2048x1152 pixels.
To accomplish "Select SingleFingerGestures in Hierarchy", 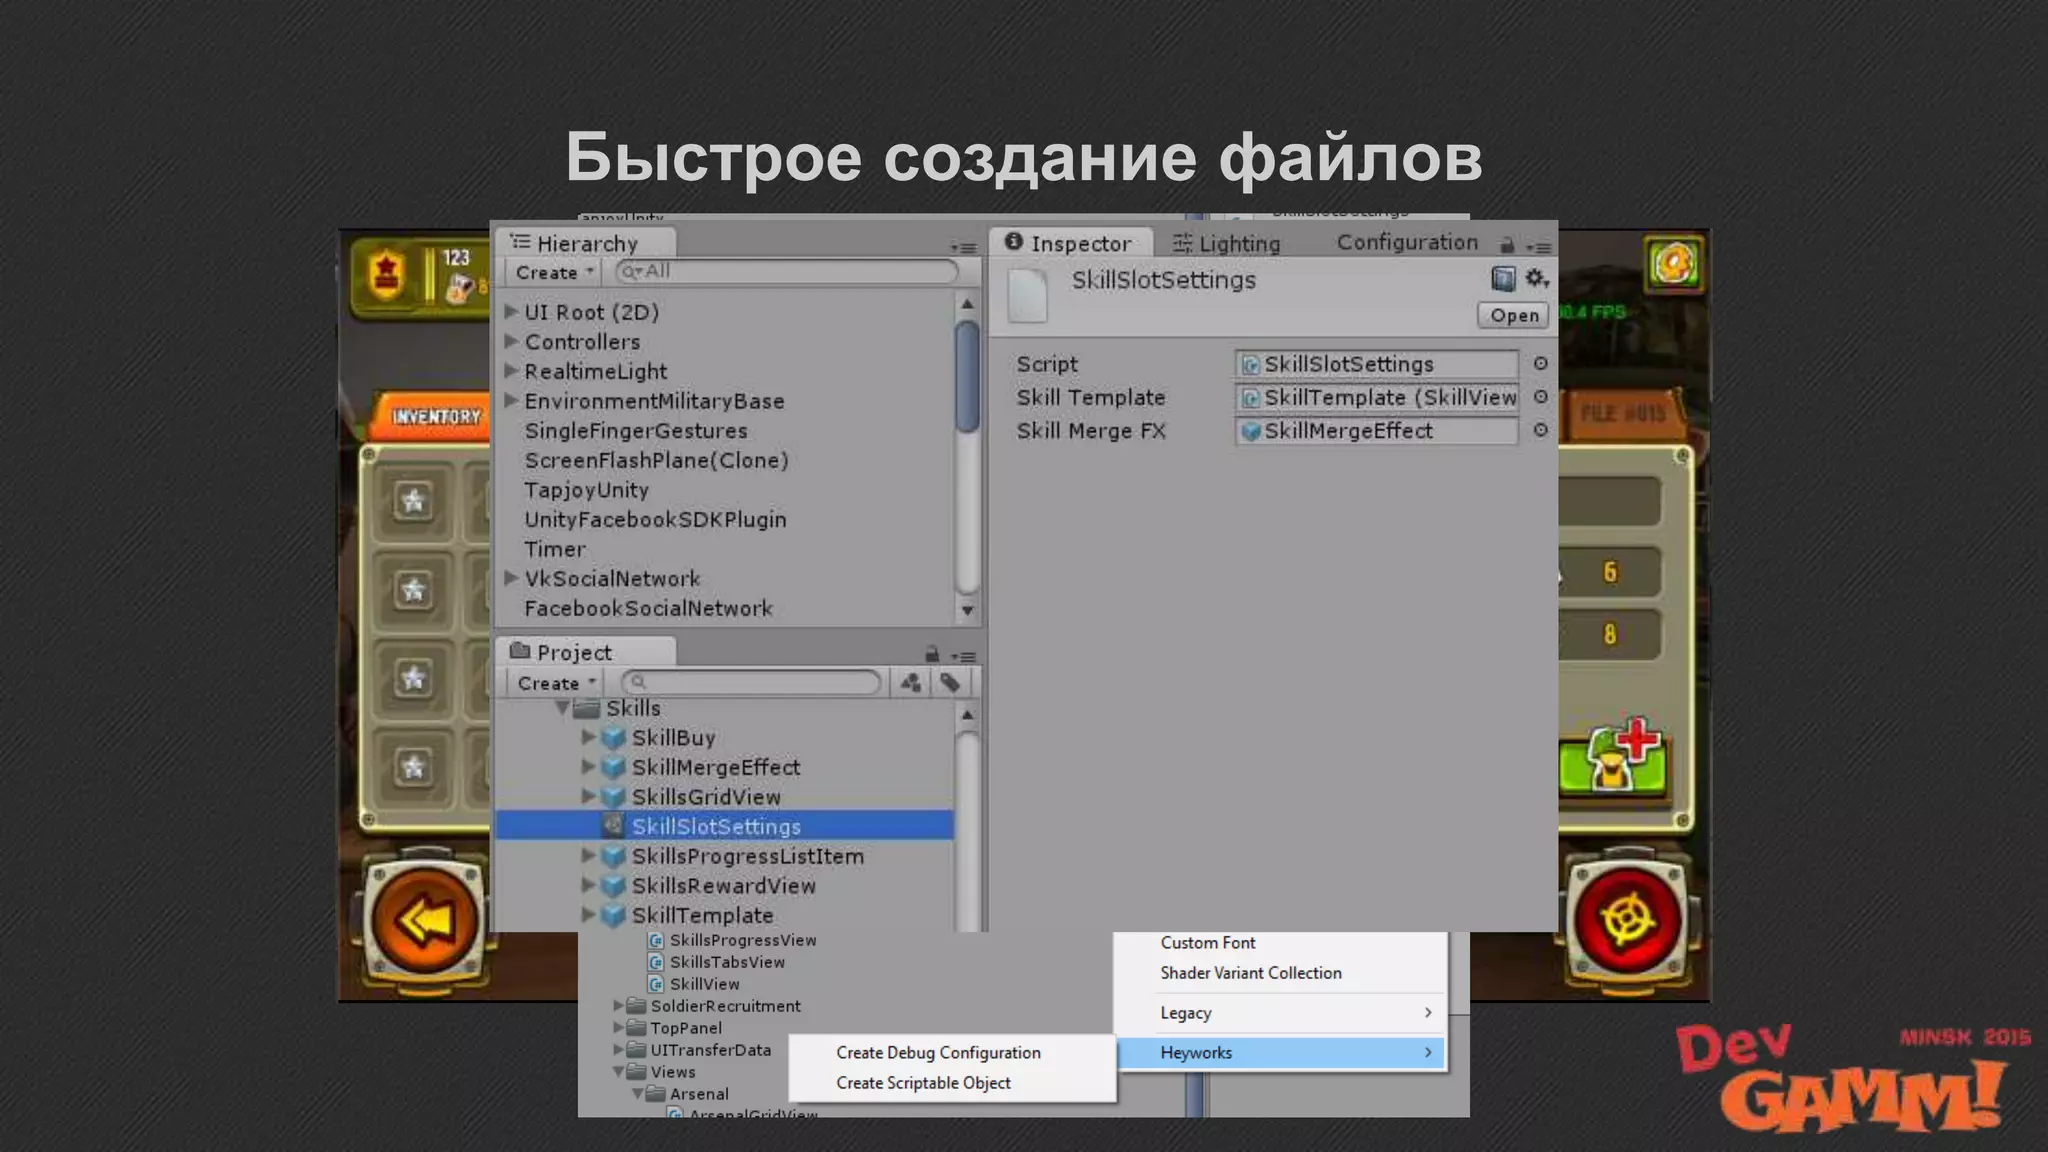I will [x=636, y=430].
